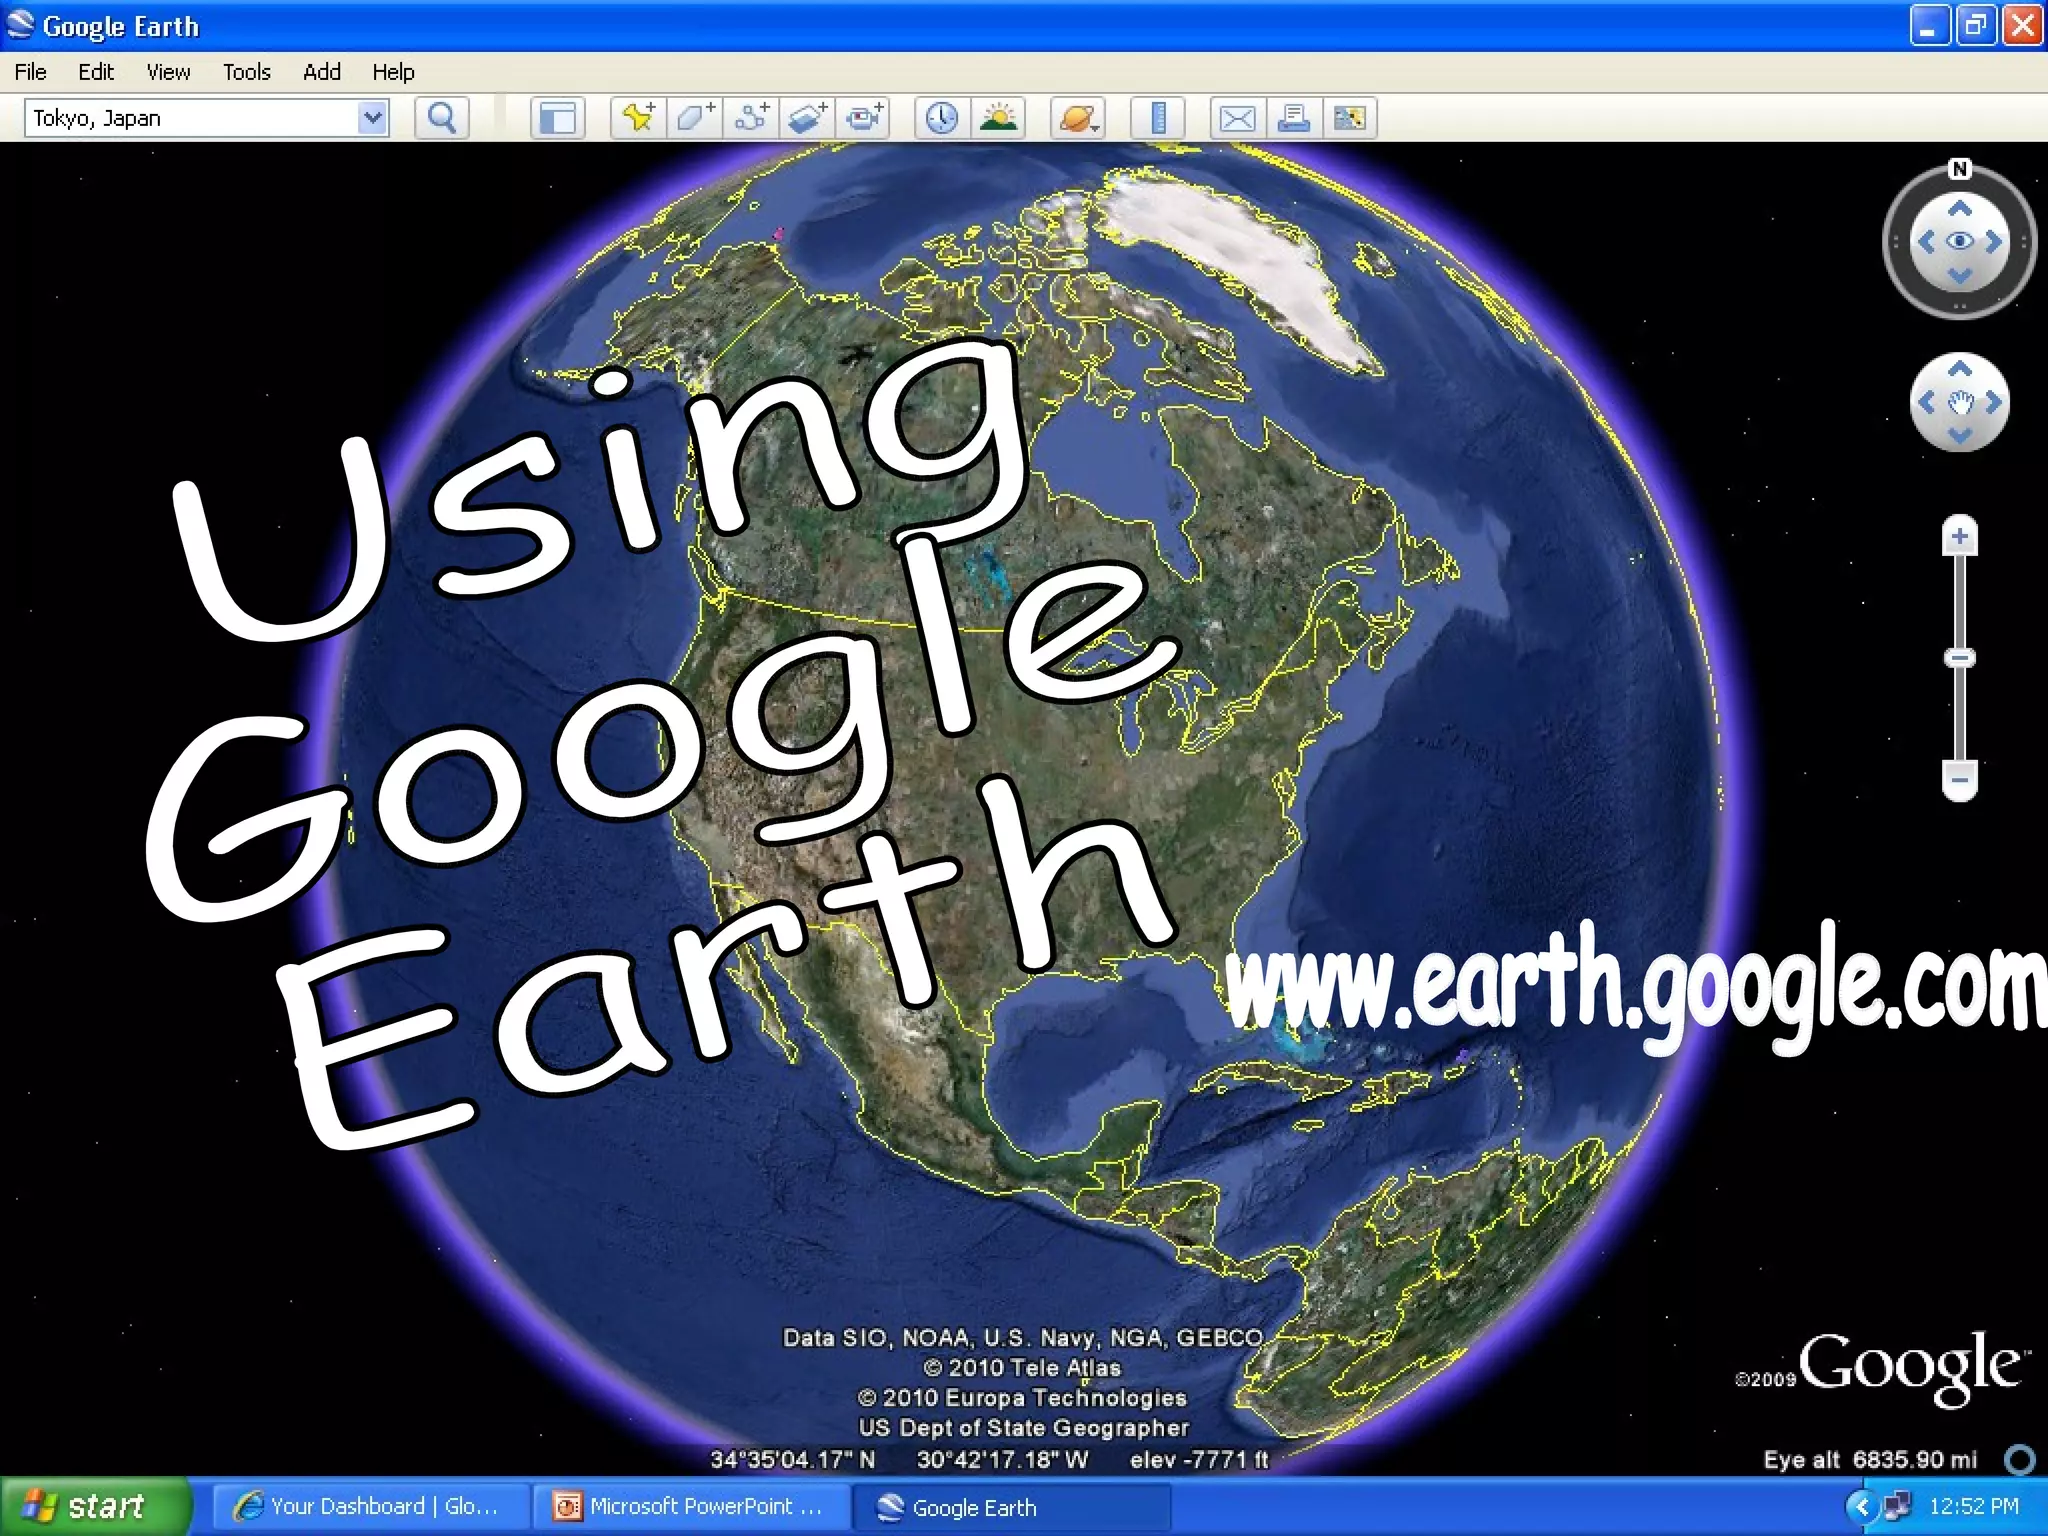
Task: Click the Eye alt 6835.90 mi readout
Action: (1870, 1460)
